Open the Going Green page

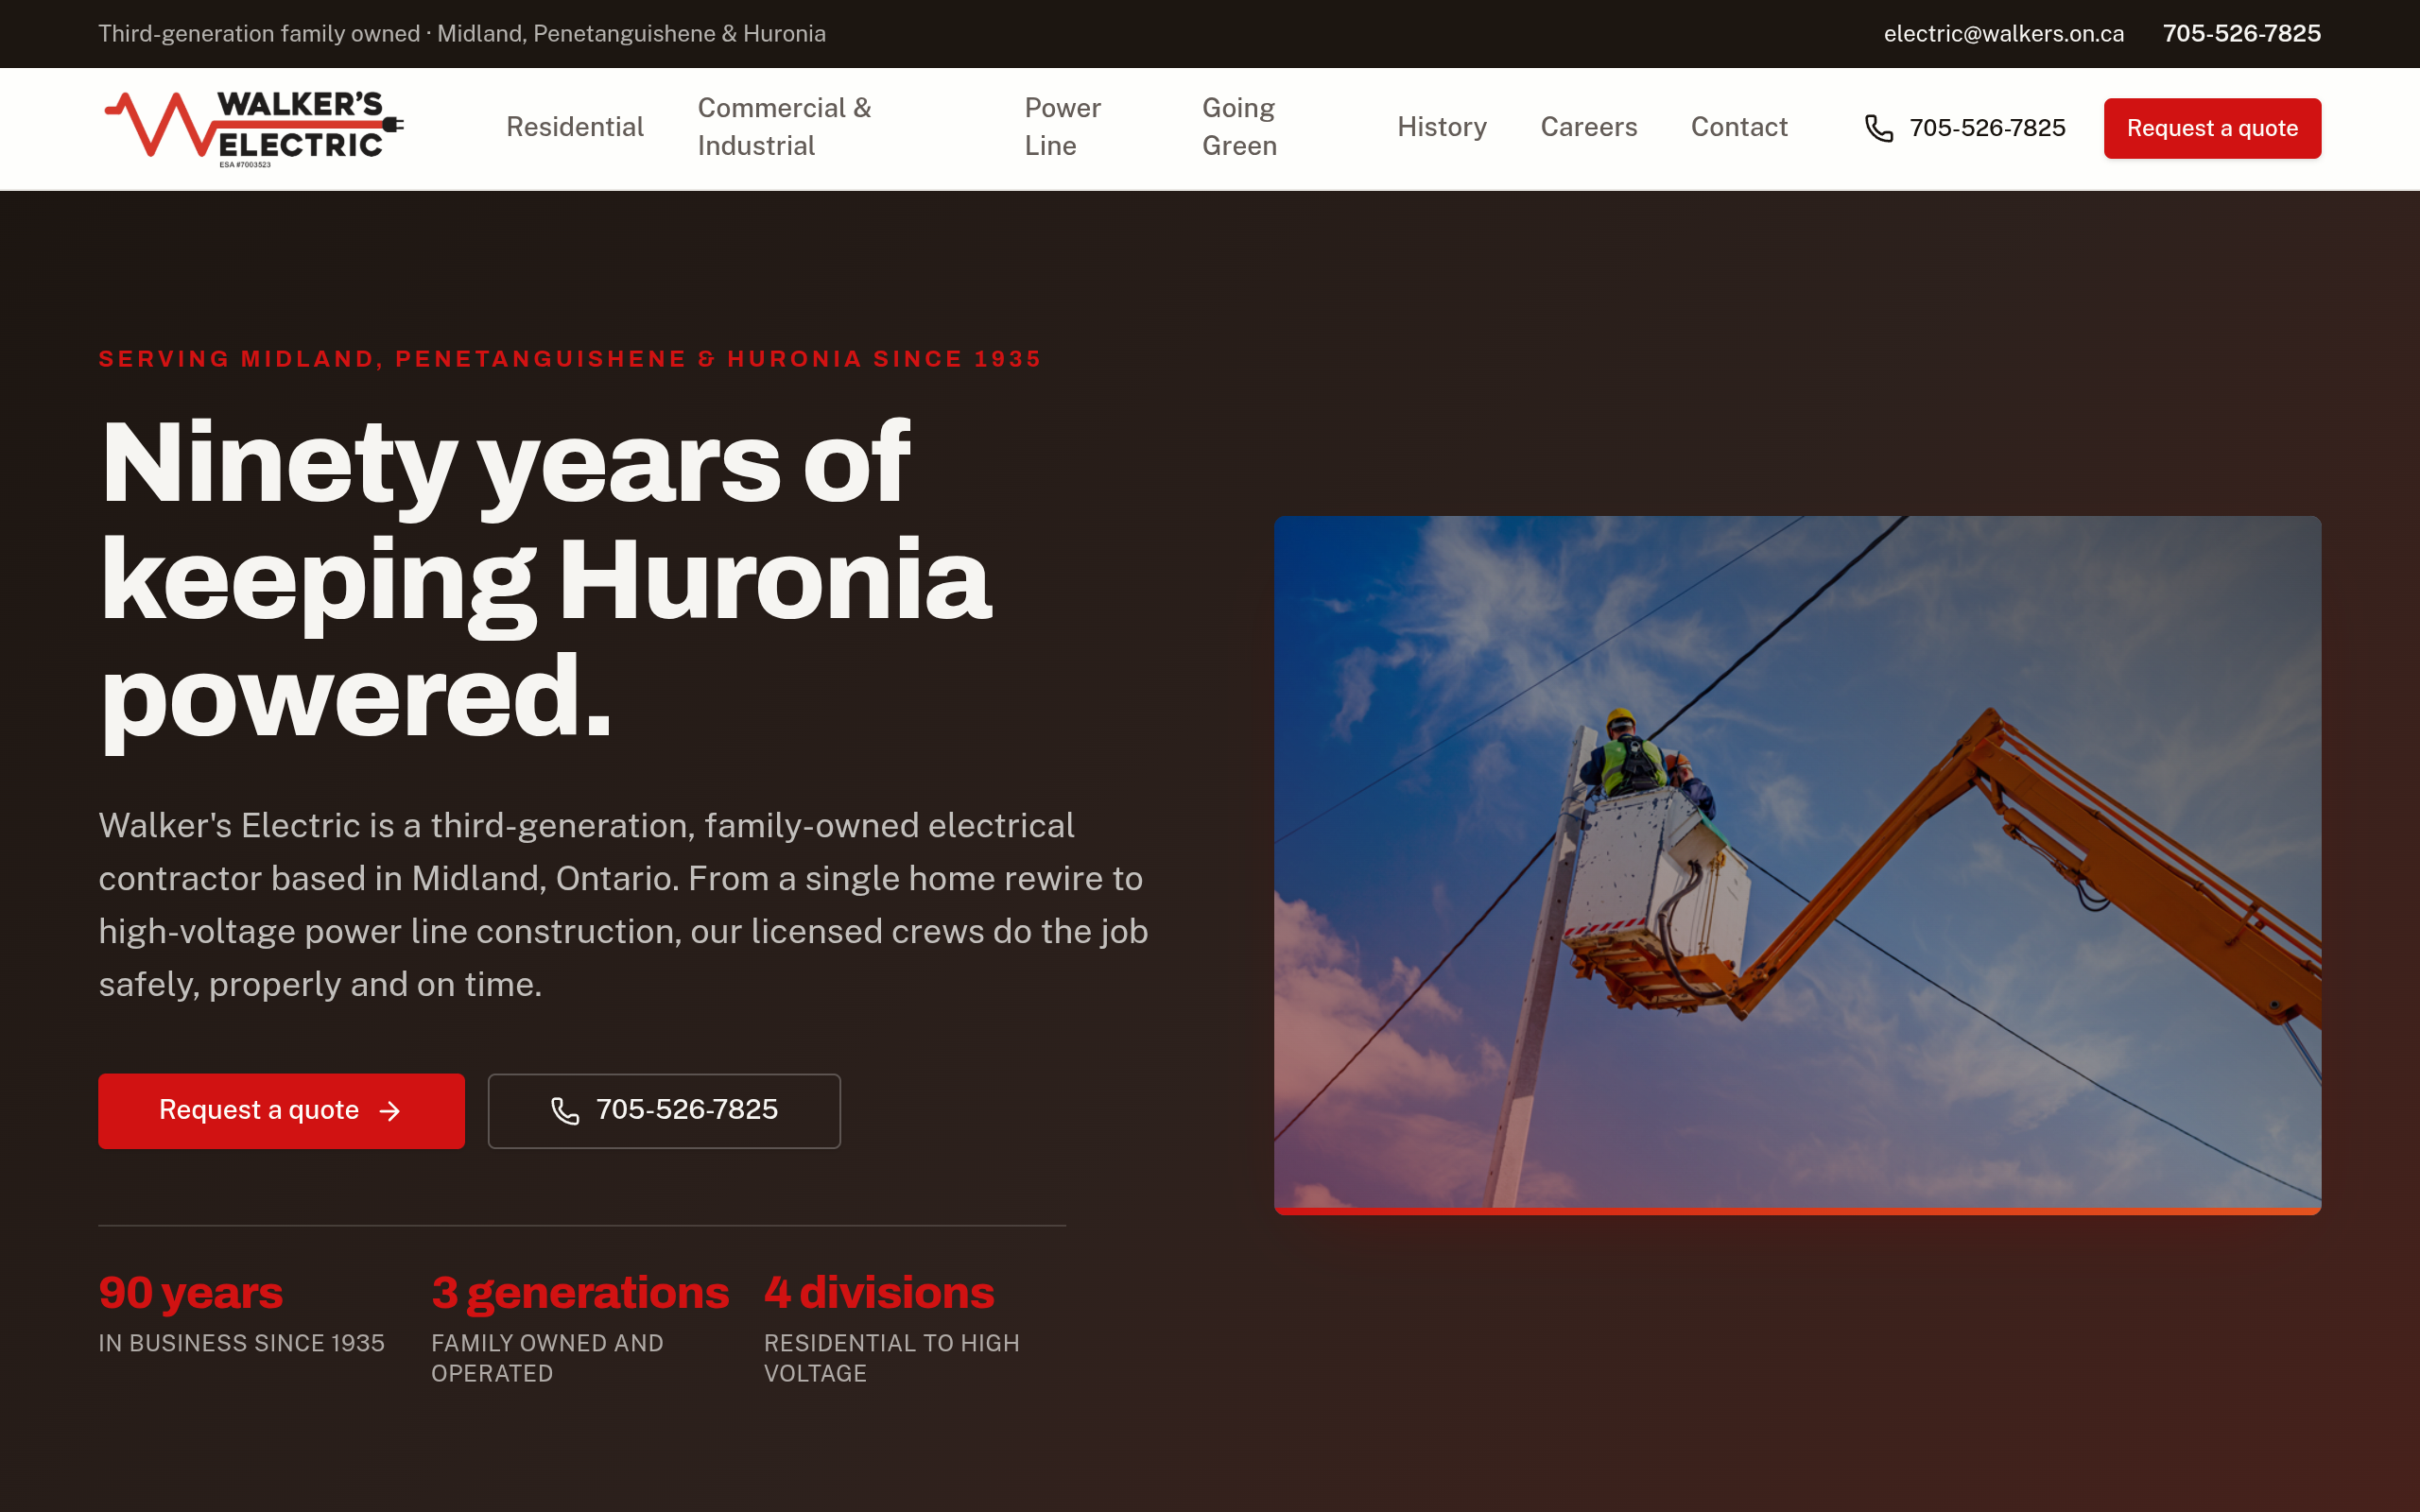tap(1239, 127)
